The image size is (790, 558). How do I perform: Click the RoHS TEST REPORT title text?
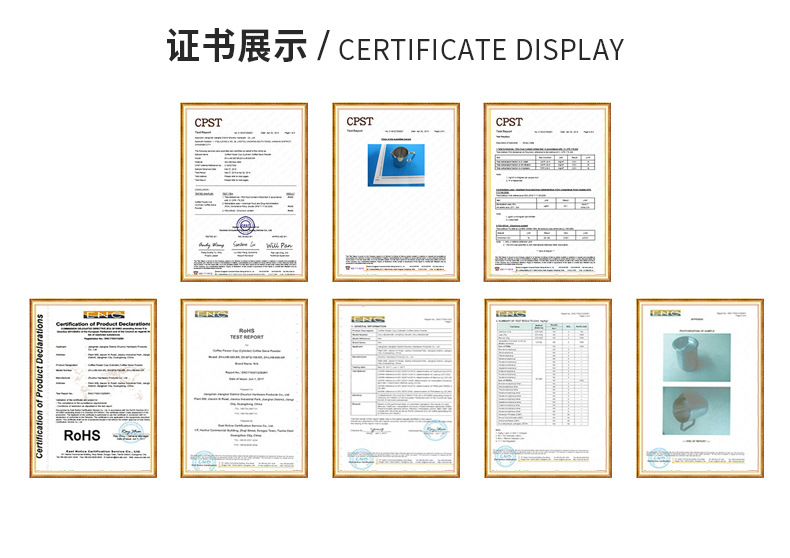click(x=246, y=334)
